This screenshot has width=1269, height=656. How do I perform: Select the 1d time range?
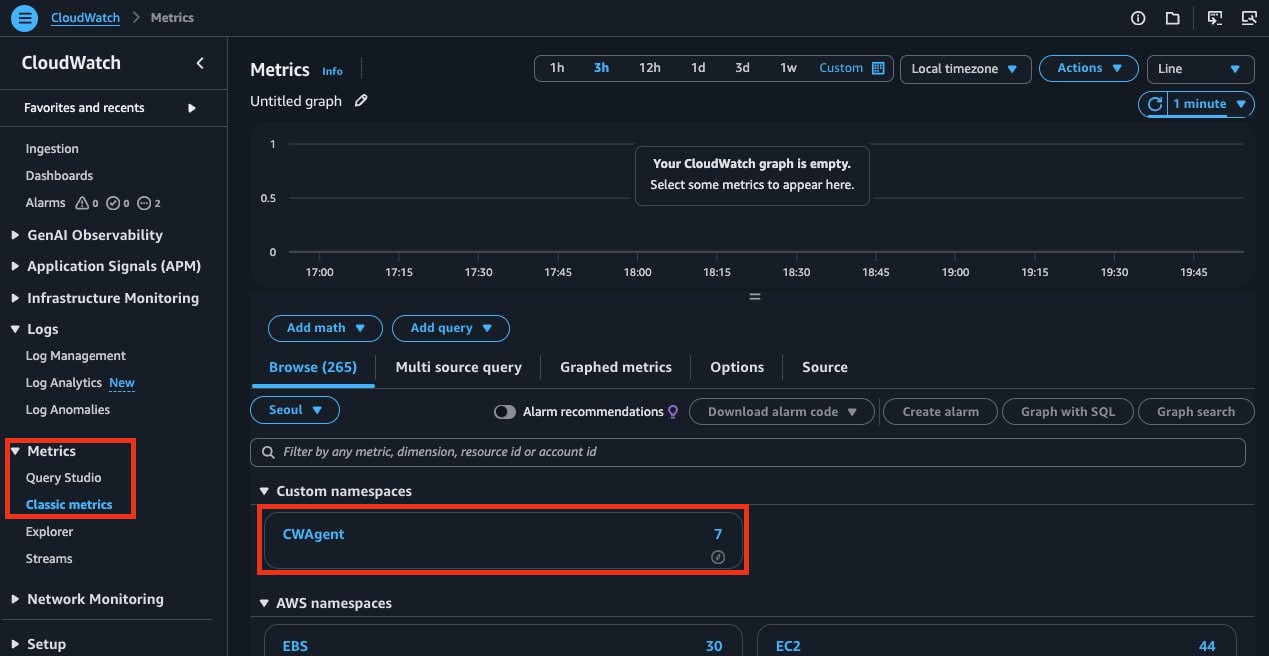coord(698,68)
